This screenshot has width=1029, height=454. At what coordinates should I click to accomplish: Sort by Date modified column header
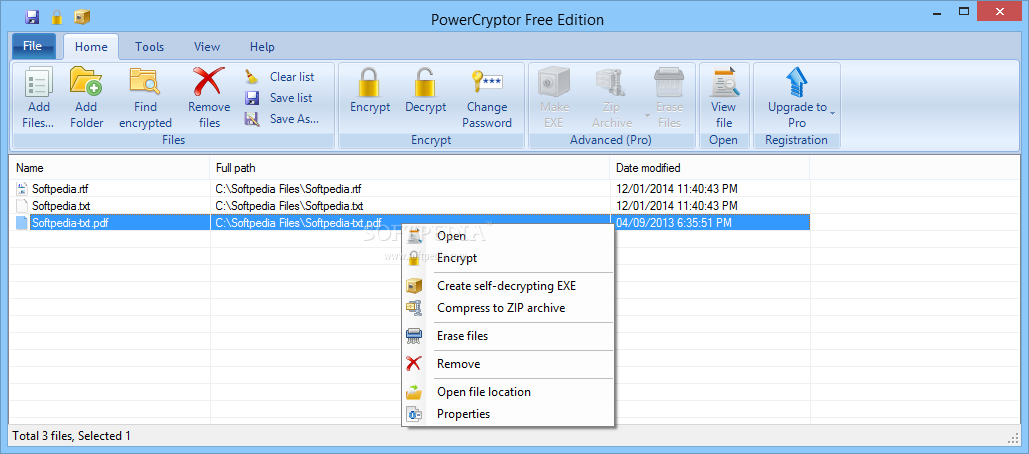click(x=709, y=168)
